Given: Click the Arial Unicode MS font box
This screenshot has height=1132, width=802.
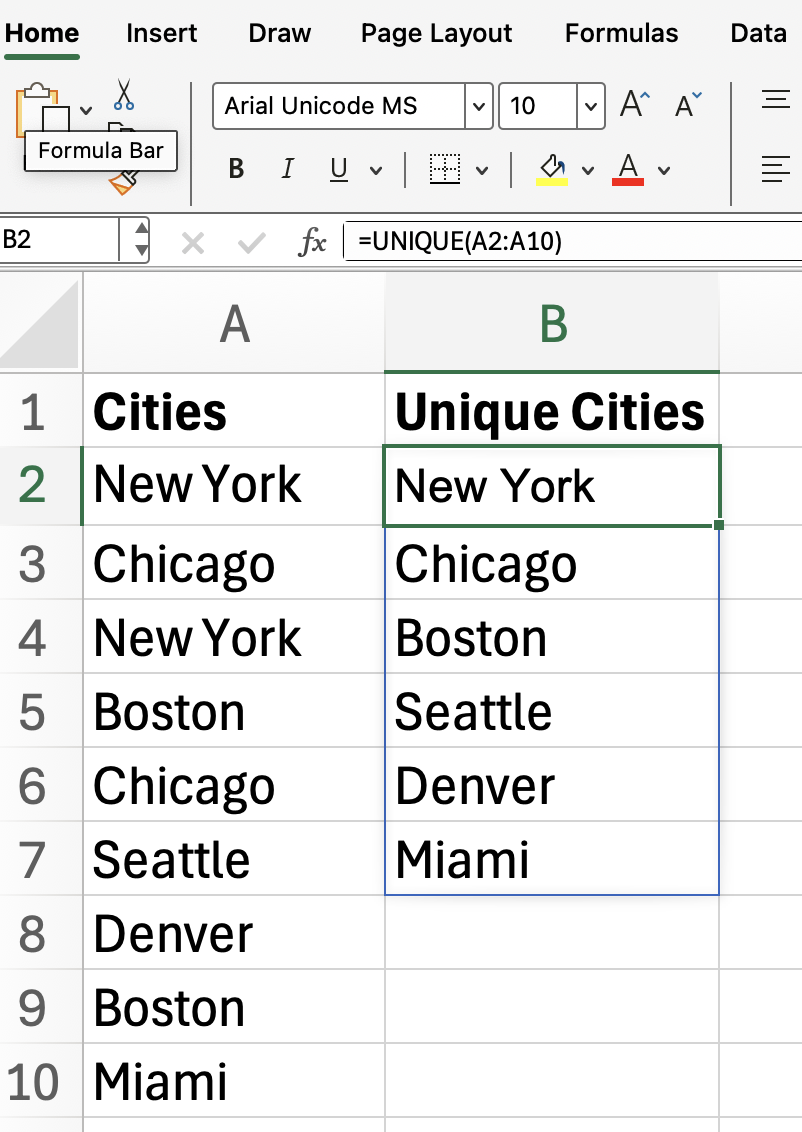Looking at the screenshot, I should tap(339, 106).
